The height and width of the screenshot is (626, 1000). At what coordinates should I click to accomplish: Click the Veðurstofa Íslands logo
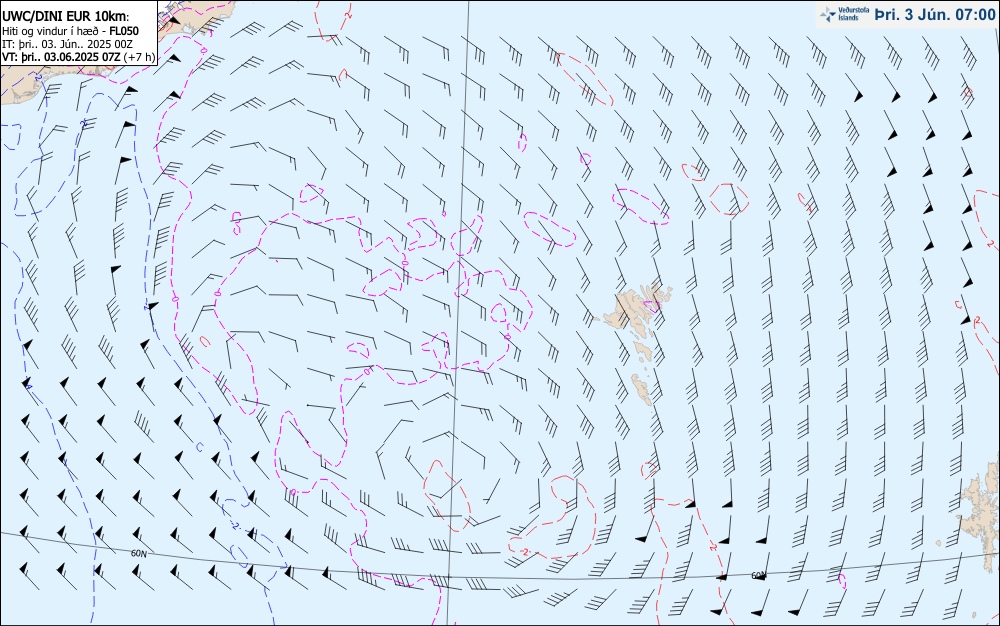[x=844, y=14]
